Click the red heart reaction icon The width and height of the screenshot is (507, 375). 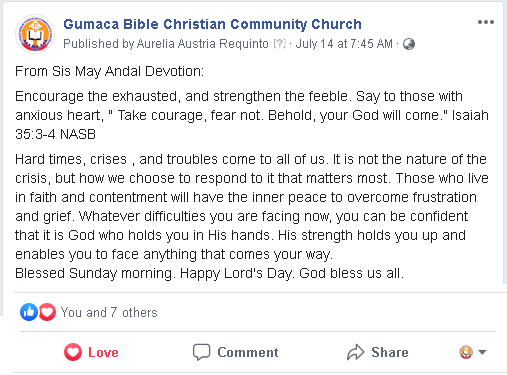(x=47, y=312)
